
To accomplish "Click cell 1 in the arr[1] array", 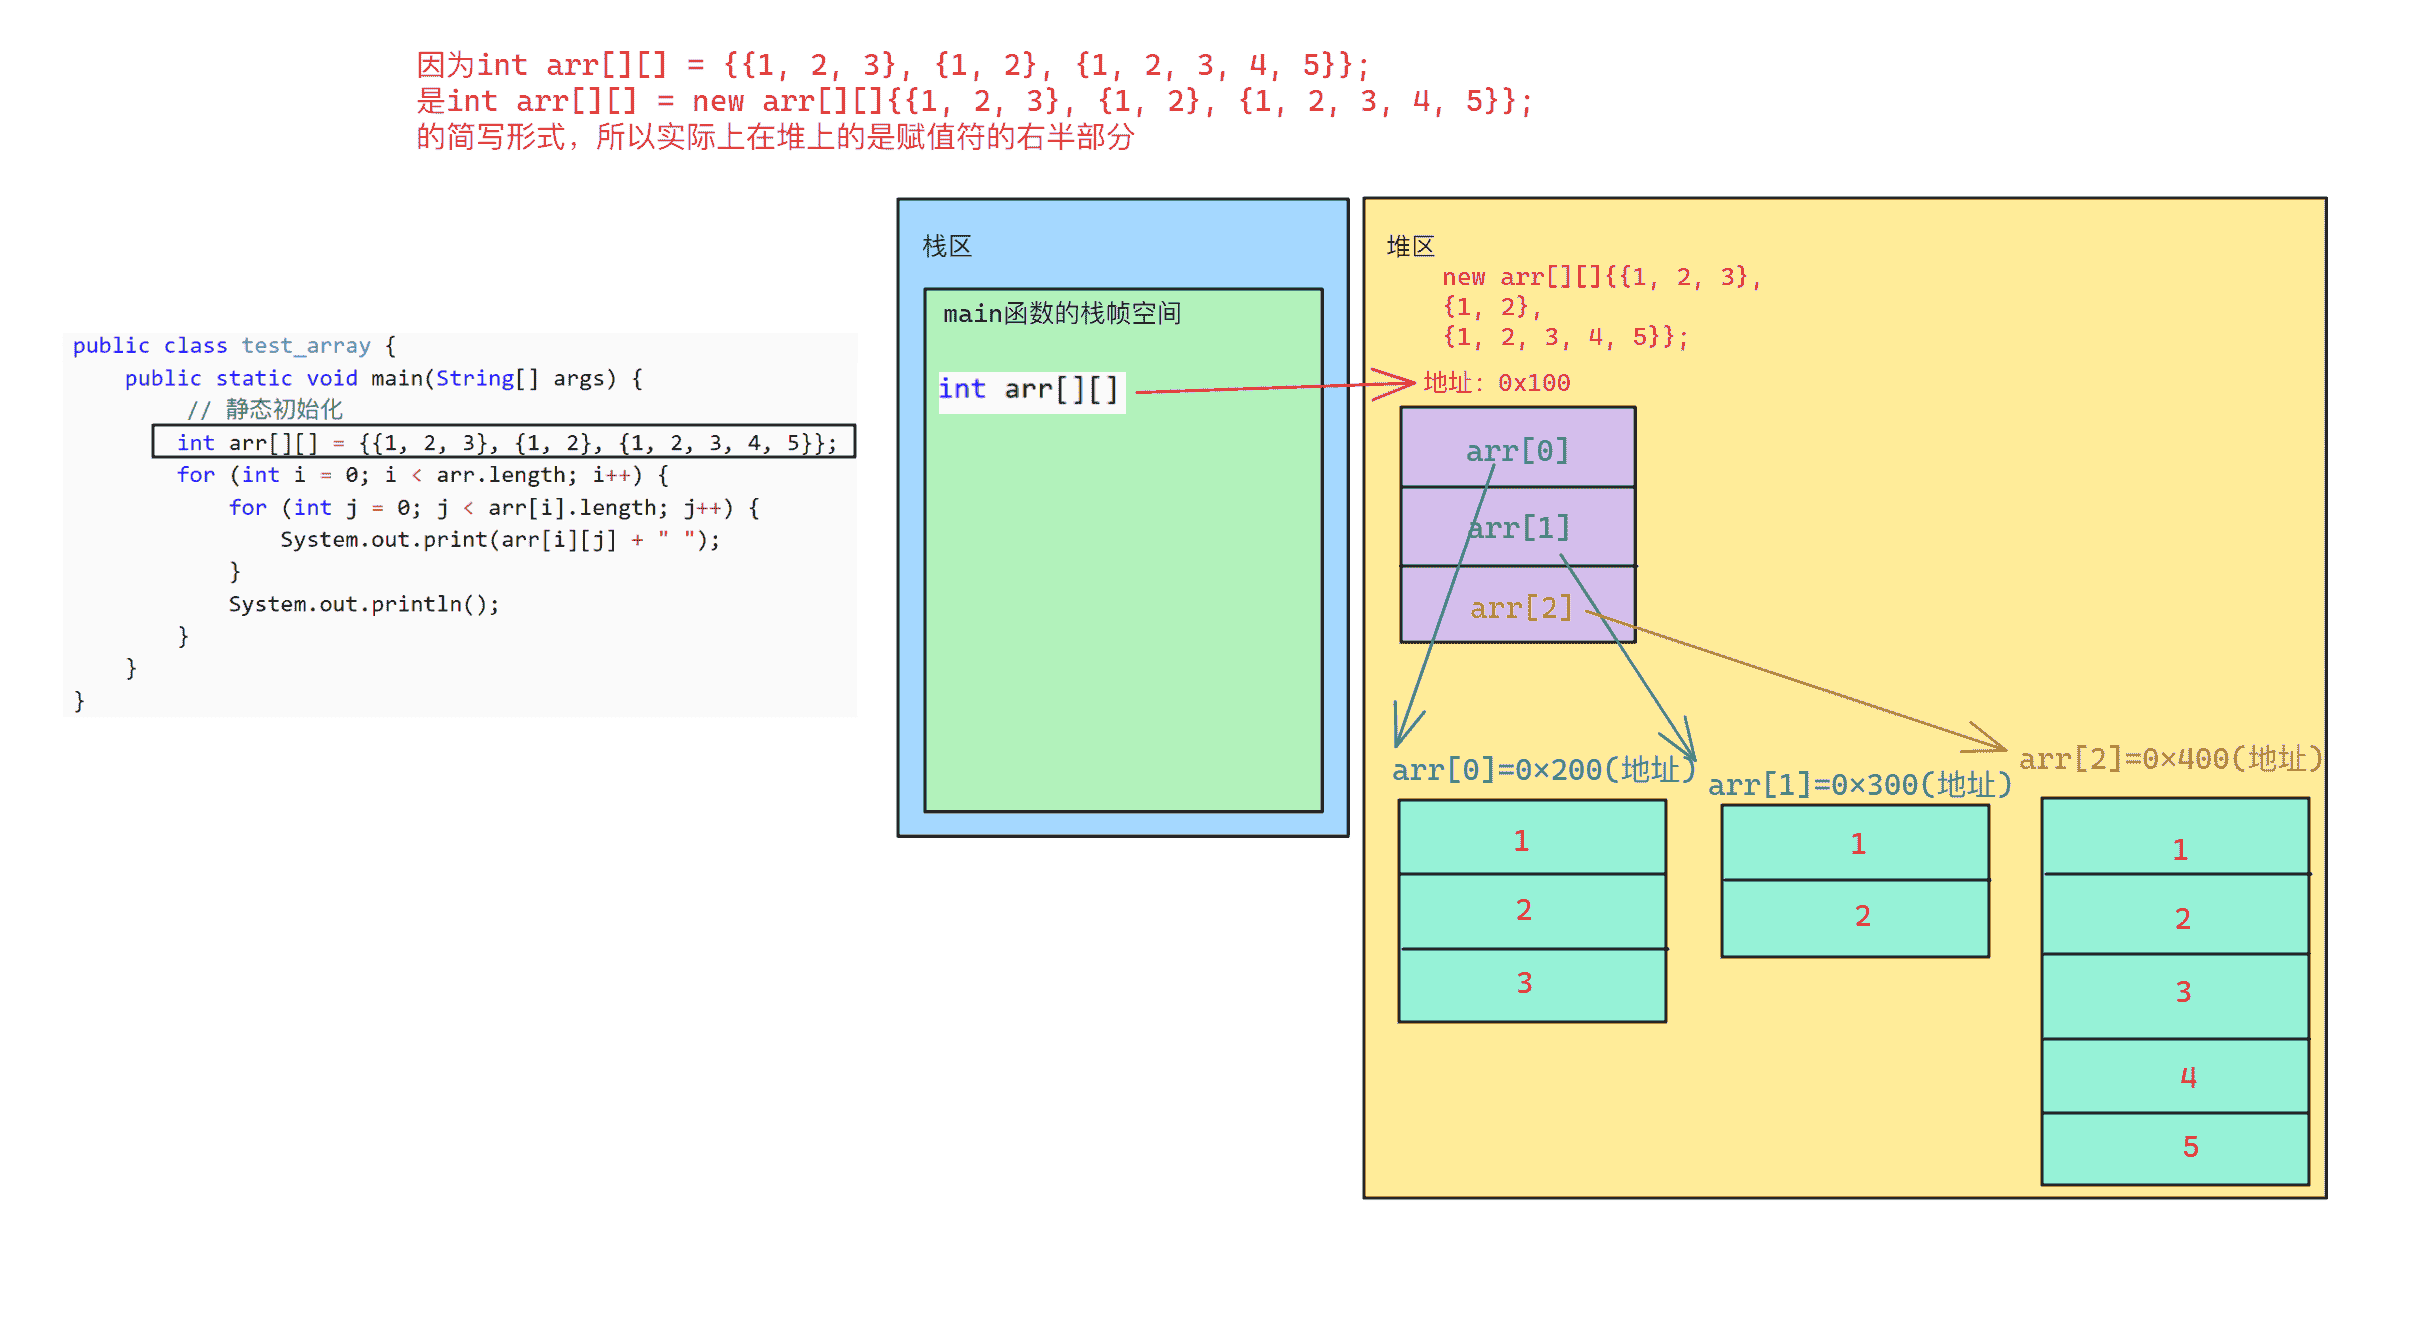I will pyautogui.click(x=1855, y=843).
